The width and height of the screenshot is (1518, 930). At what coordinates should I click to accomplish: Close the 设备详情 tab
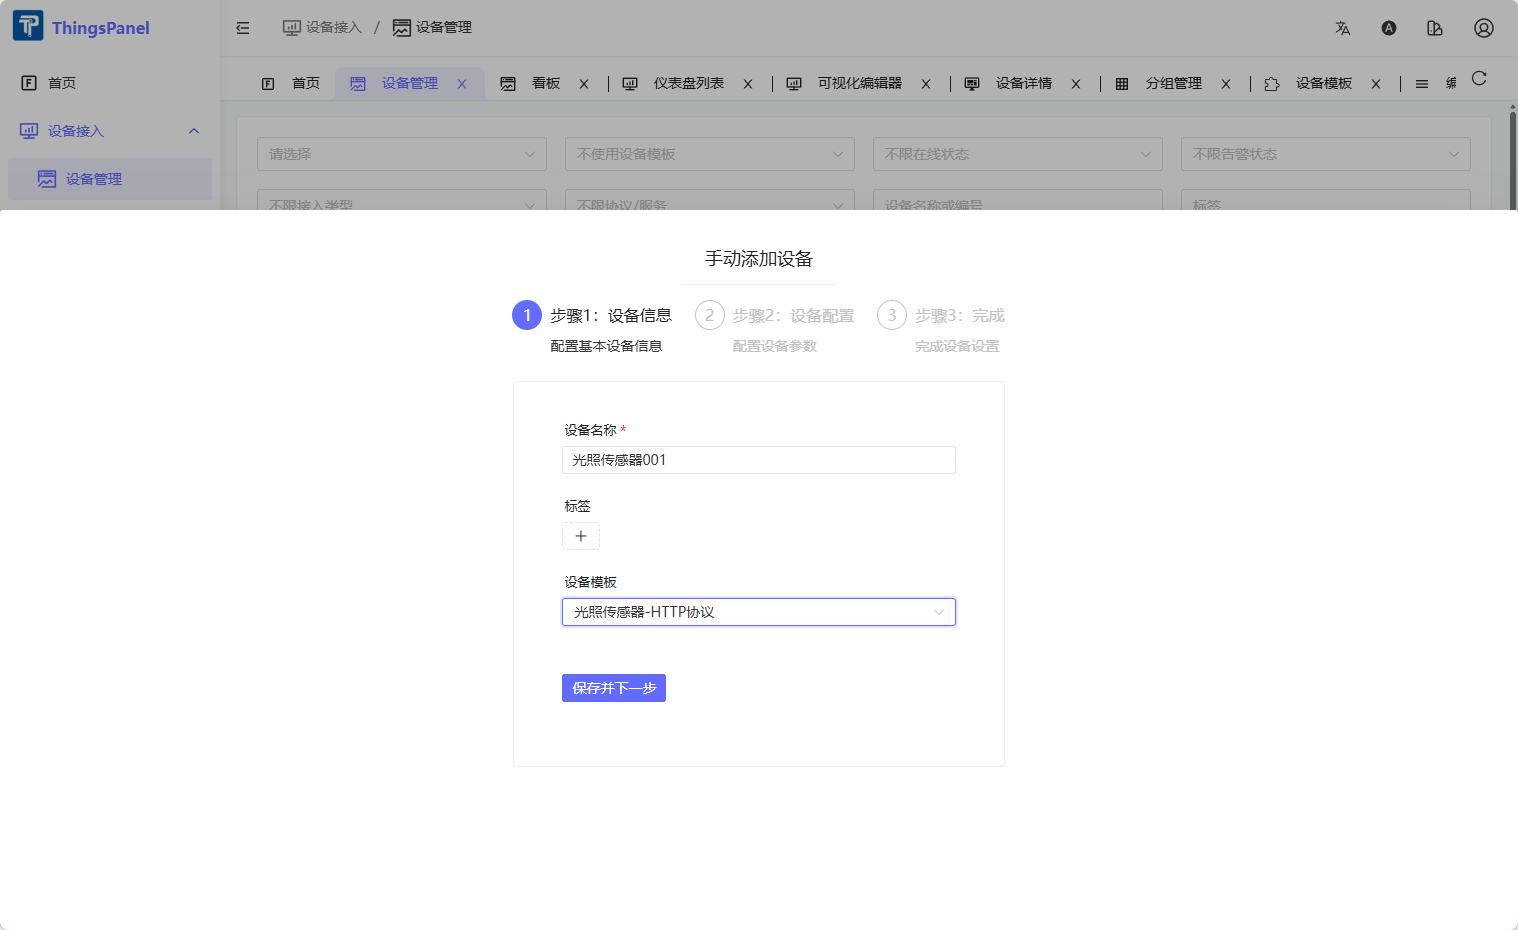[1076, 84]
